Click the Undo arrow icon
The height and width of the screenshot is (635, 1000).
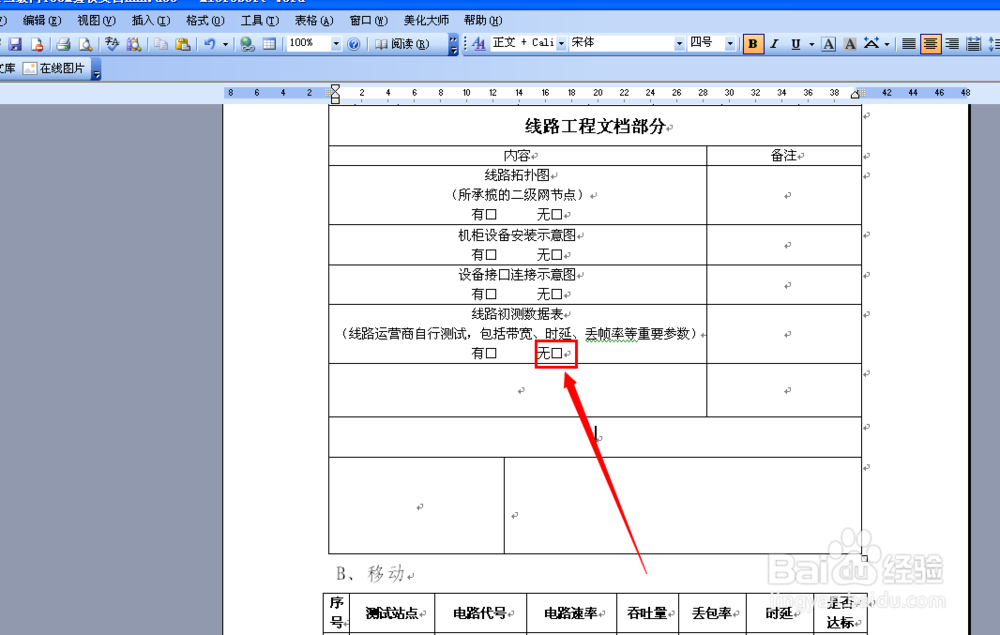(210, 44)
